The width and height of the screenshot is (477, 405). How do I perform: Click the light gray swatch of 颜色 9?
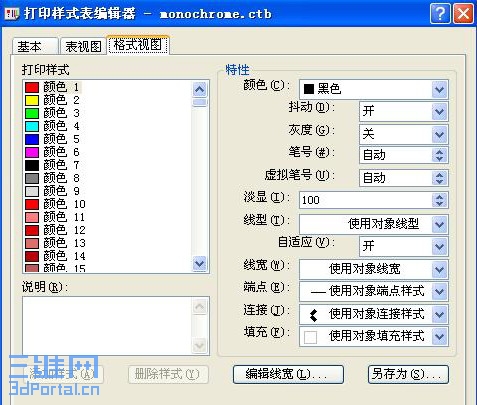pyautogui.click(x=32, y=191)
